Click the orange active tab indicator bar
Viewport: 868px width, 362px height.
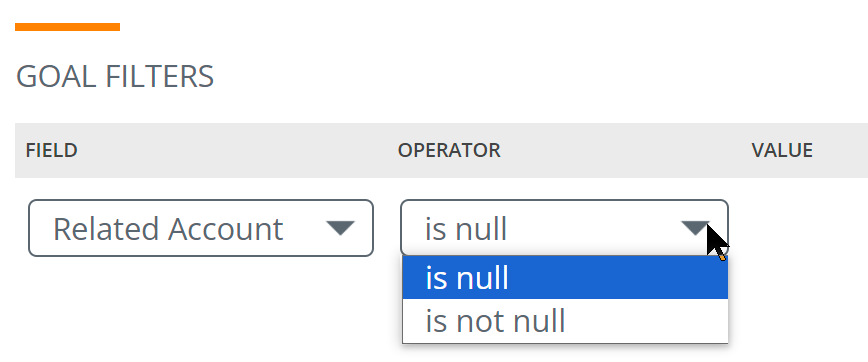click(68, 27)
